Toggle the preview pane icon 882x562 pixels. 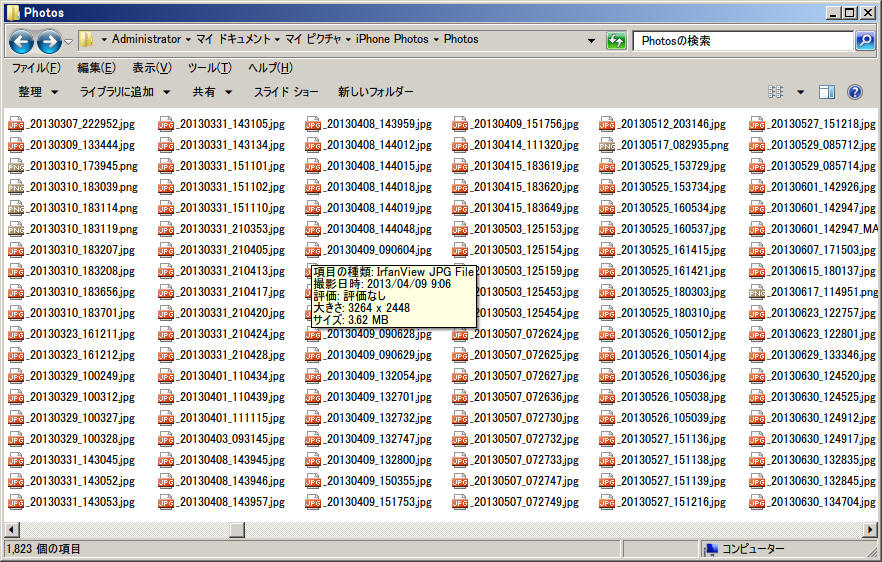[x=826, y=92]
